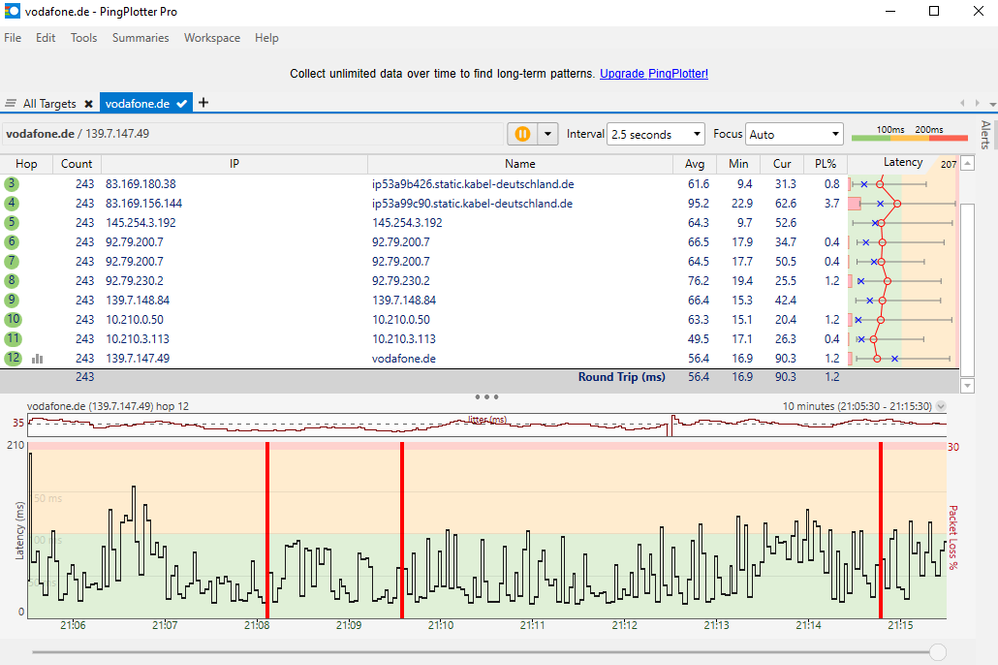The width and height of the screenshot is (998, 665).
Task: Open the Summaries menu
Action: coord(141,38)
